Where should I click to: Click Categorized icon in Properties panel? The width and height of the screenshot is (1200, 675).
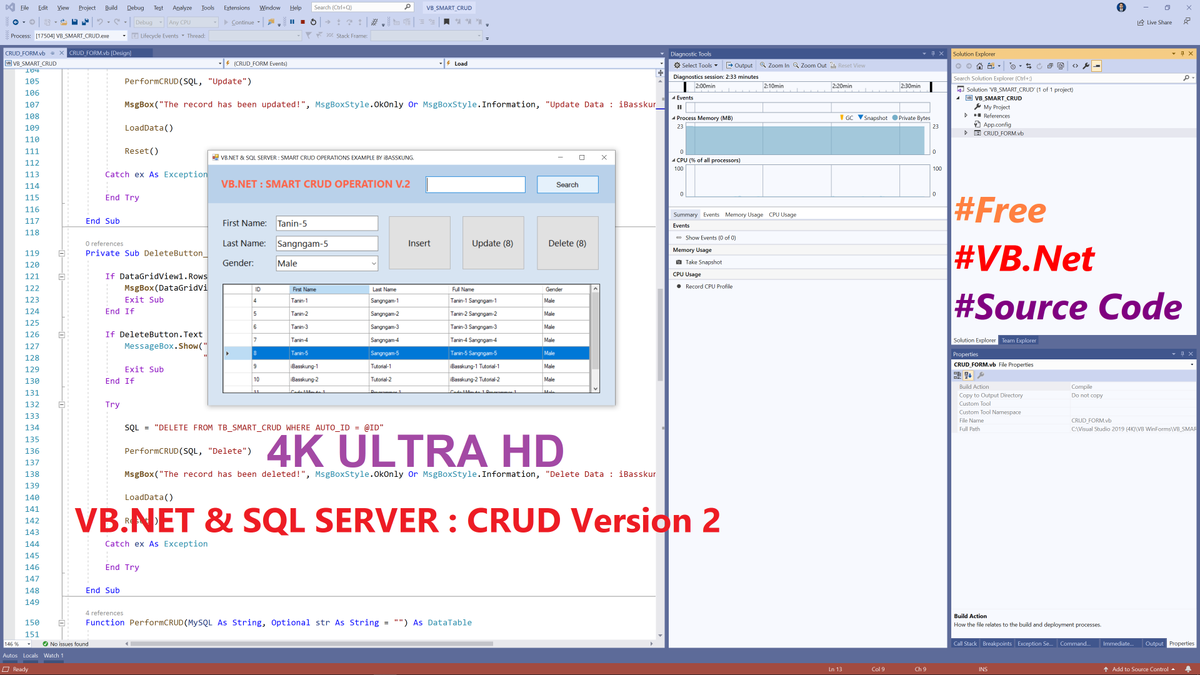coord(958,375)
